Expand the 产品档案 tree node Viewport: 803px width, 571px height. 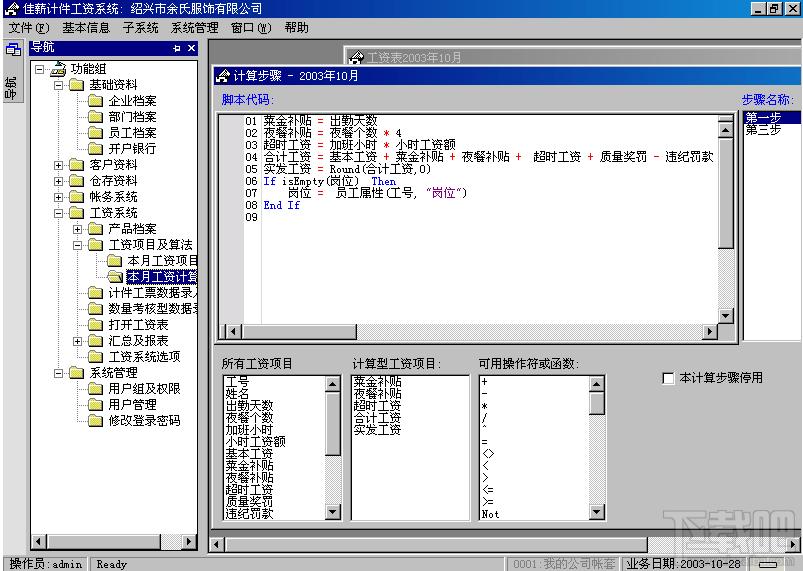click(77, 229)
